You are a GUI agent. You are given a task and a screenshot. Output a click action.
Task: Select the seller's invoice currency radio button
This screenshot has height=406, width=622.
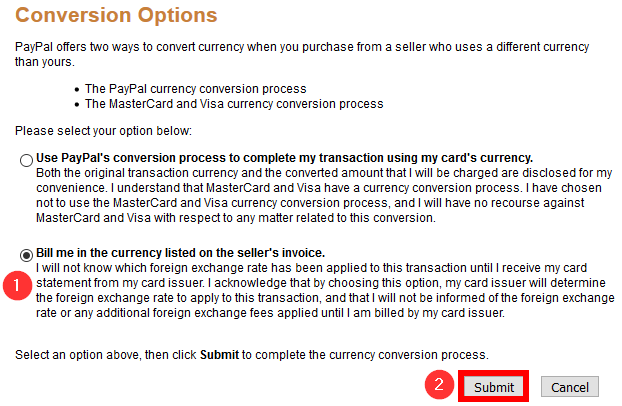click(25, 254)
